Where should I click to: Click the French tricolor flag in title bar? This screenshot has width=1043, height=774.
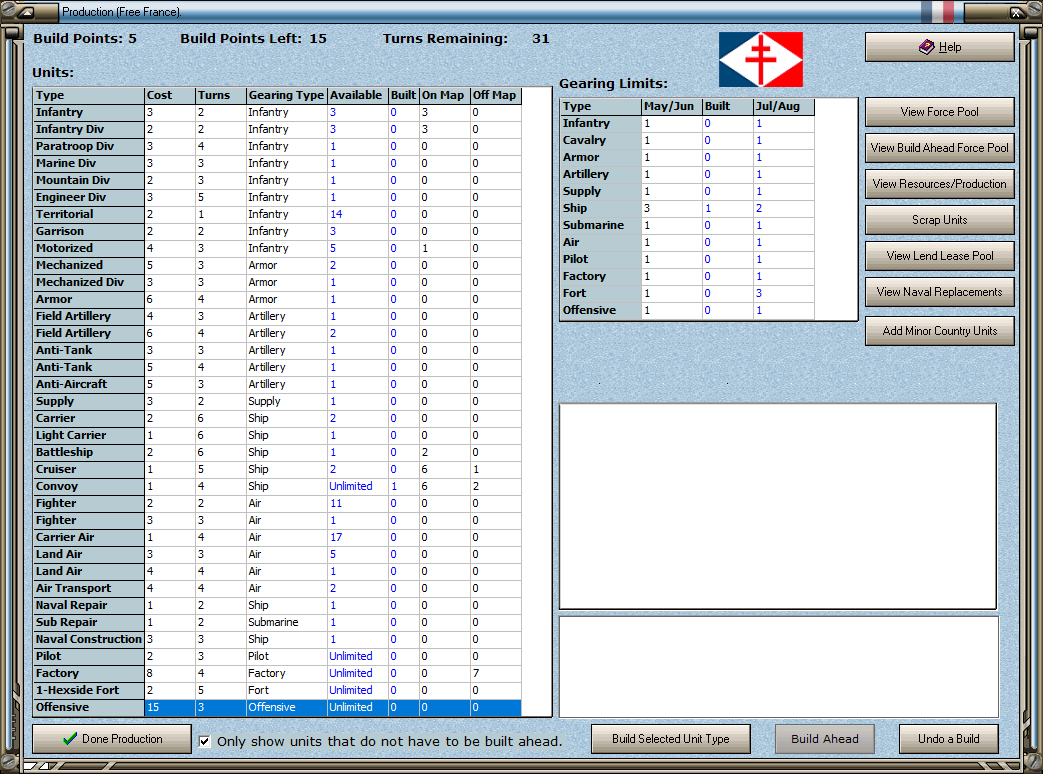(x=939, y=12)
